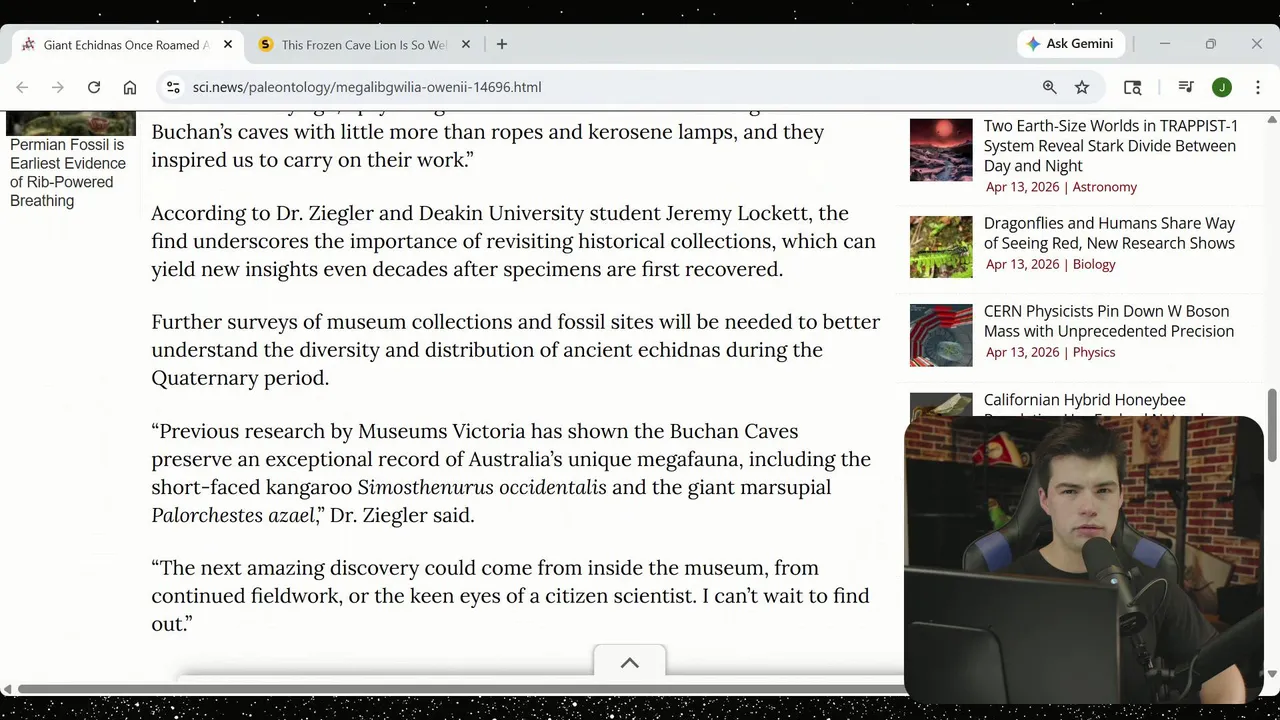Open the profile avatar J
Screen dimensions: 1280x720
click(x=1222, y=87)
